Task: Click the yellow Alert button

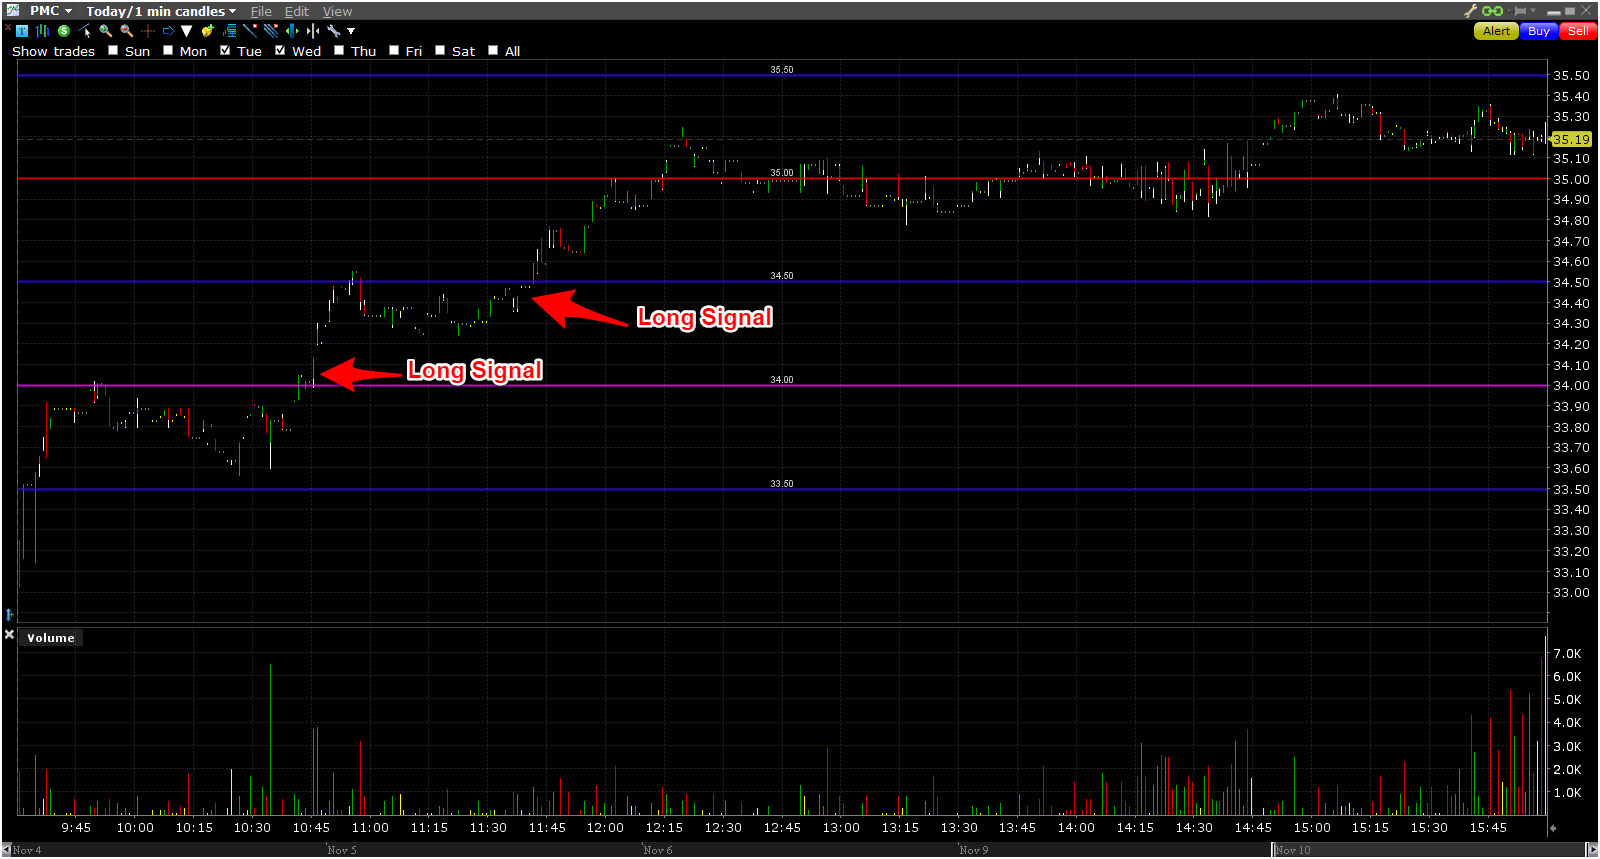Action: 1496,31
